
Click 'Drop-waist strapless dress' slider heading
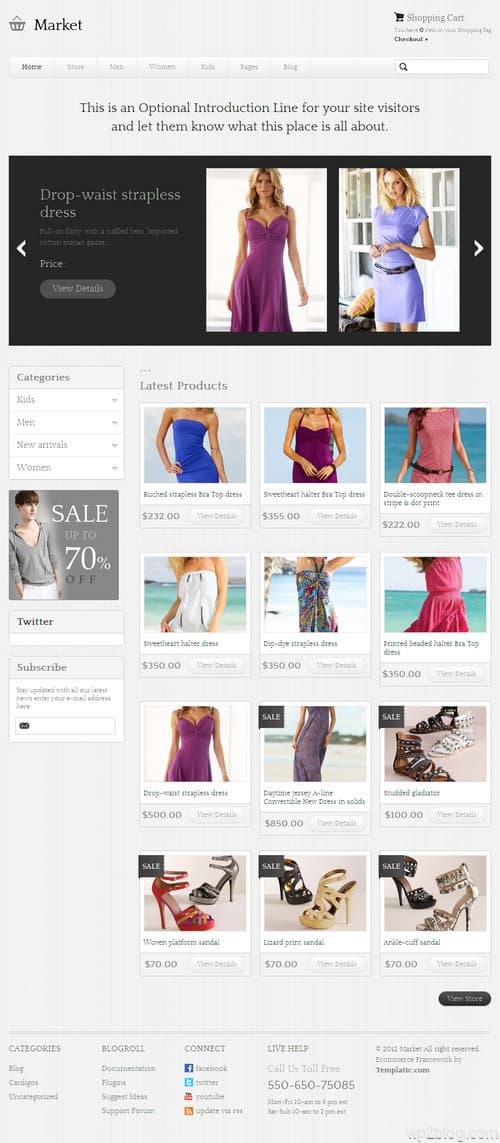point(110,203)
